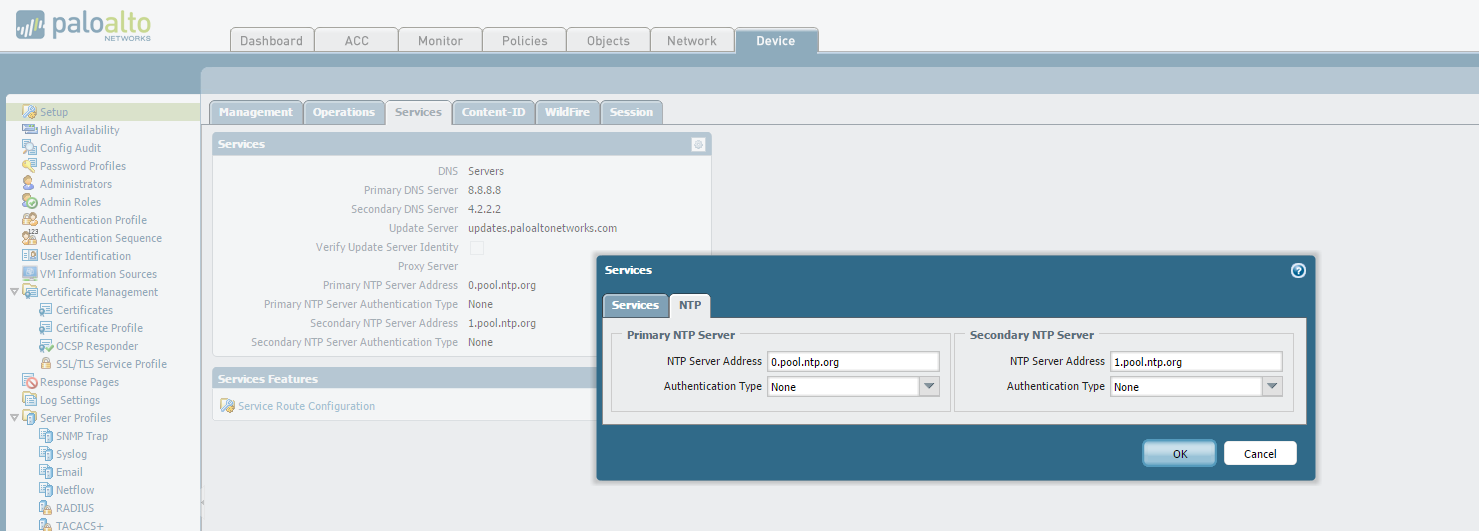Switch to the Management sub-tab
Screen dimensions: 1479x531
256,112
